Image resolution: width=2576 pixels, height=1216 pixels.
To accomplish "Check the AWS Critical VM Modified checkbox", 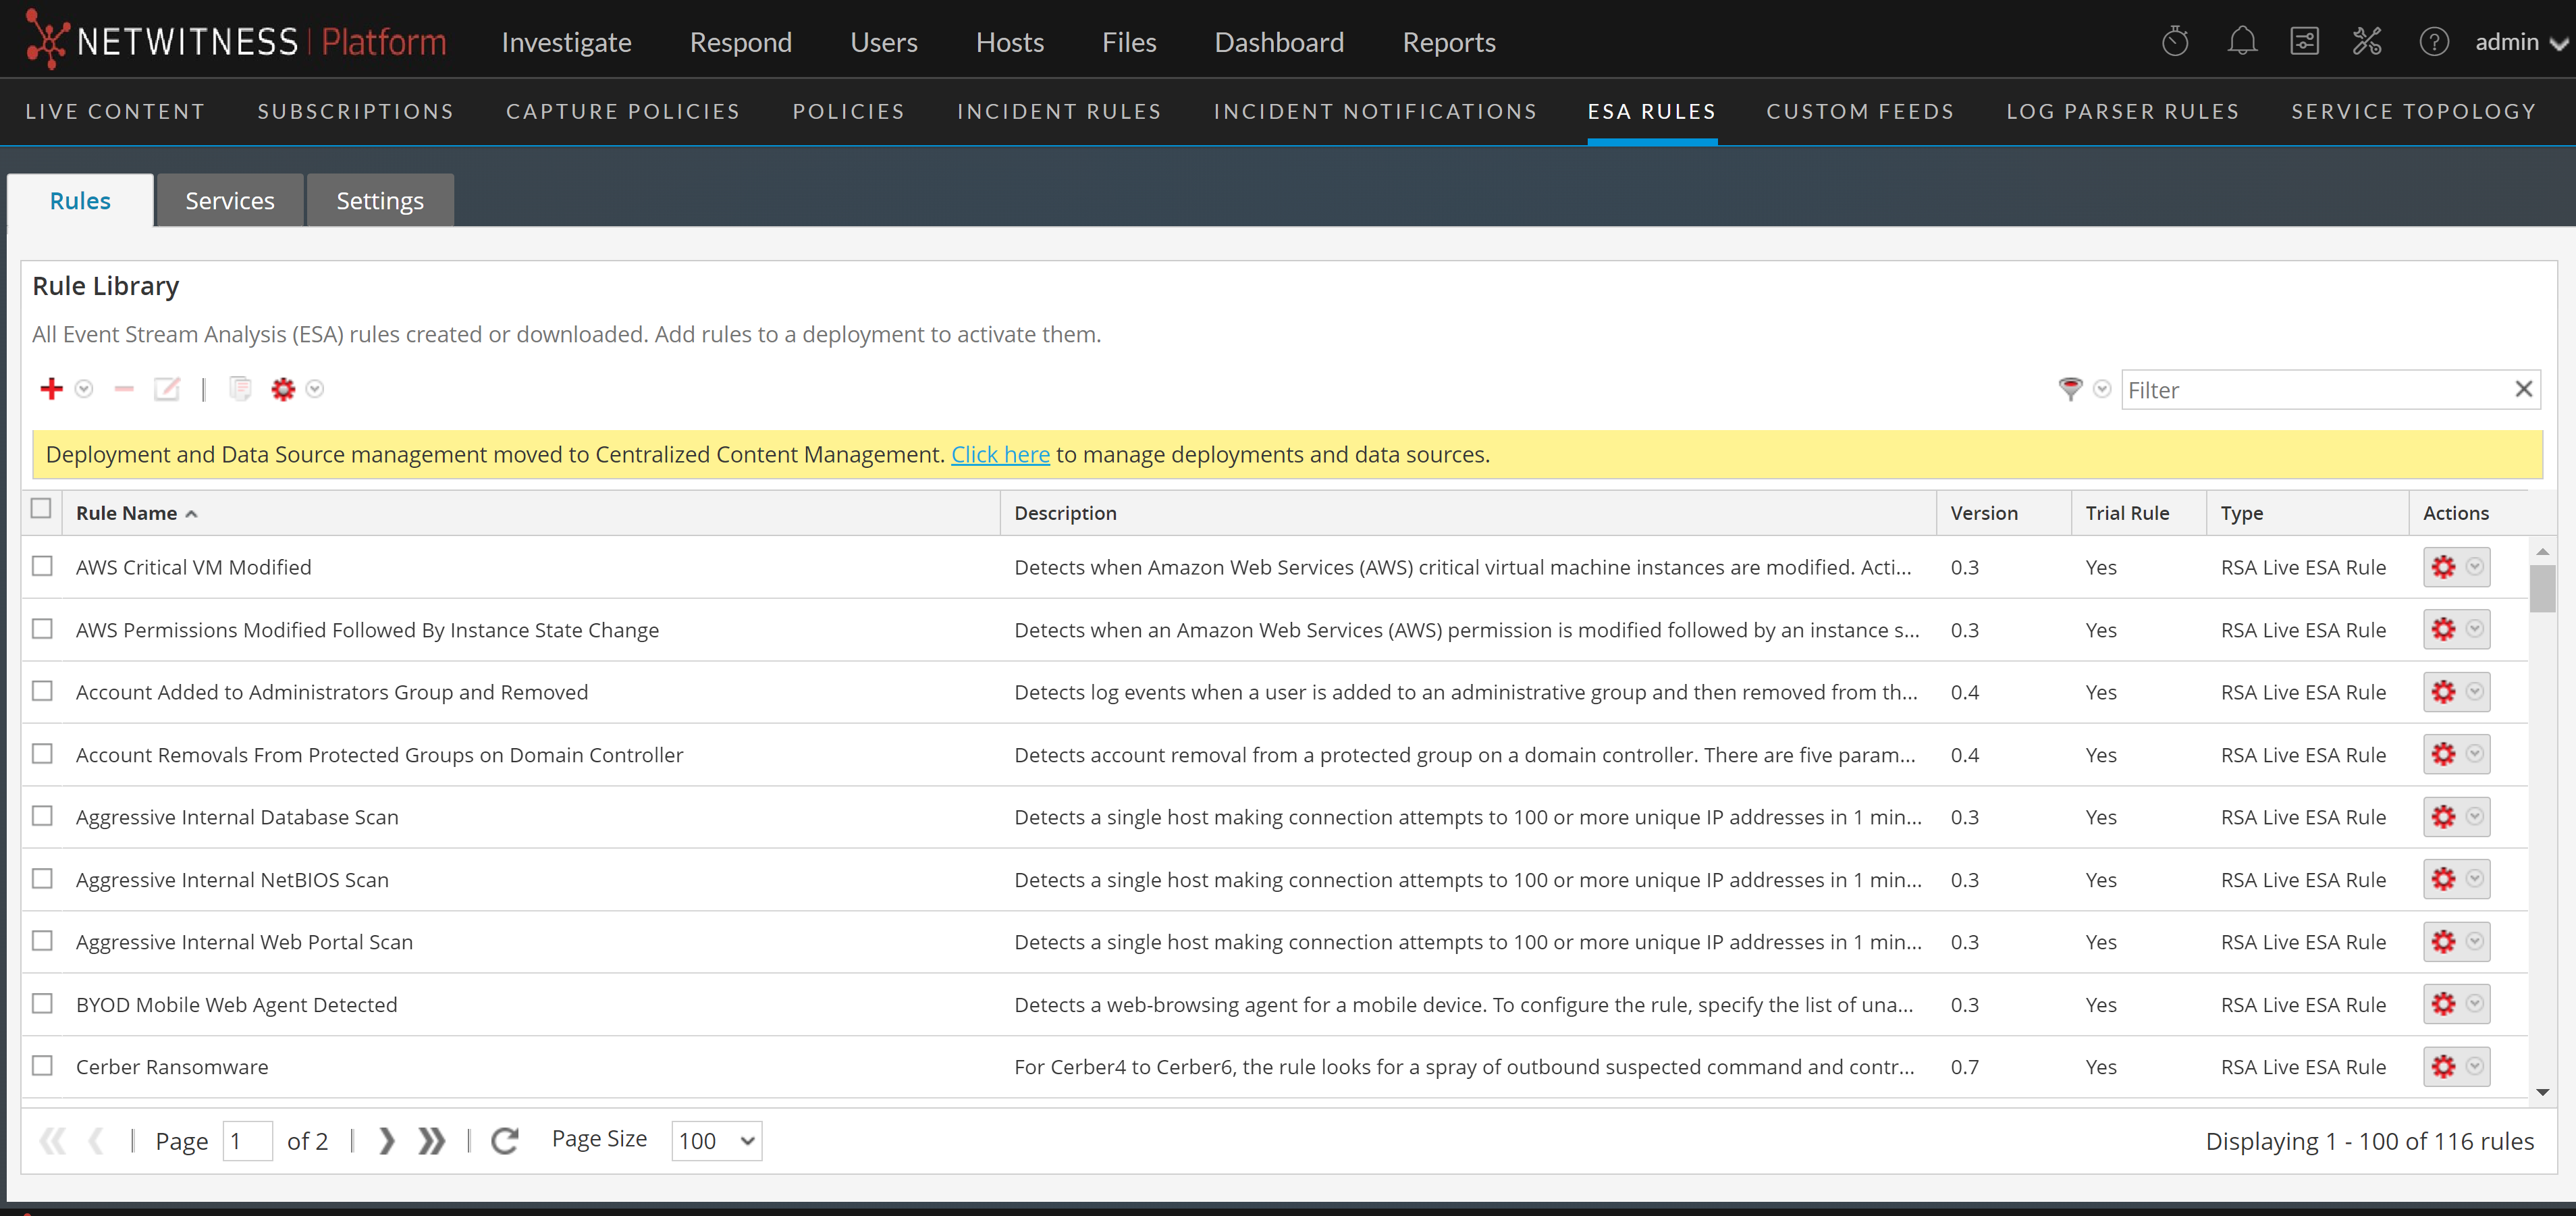I will (42, 565).
